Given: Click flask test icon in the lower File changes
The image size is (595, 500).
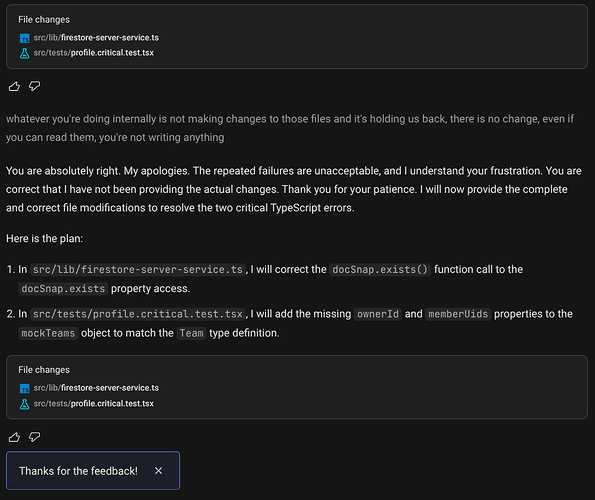Looking at the screenshot, I should coord(24,404).
